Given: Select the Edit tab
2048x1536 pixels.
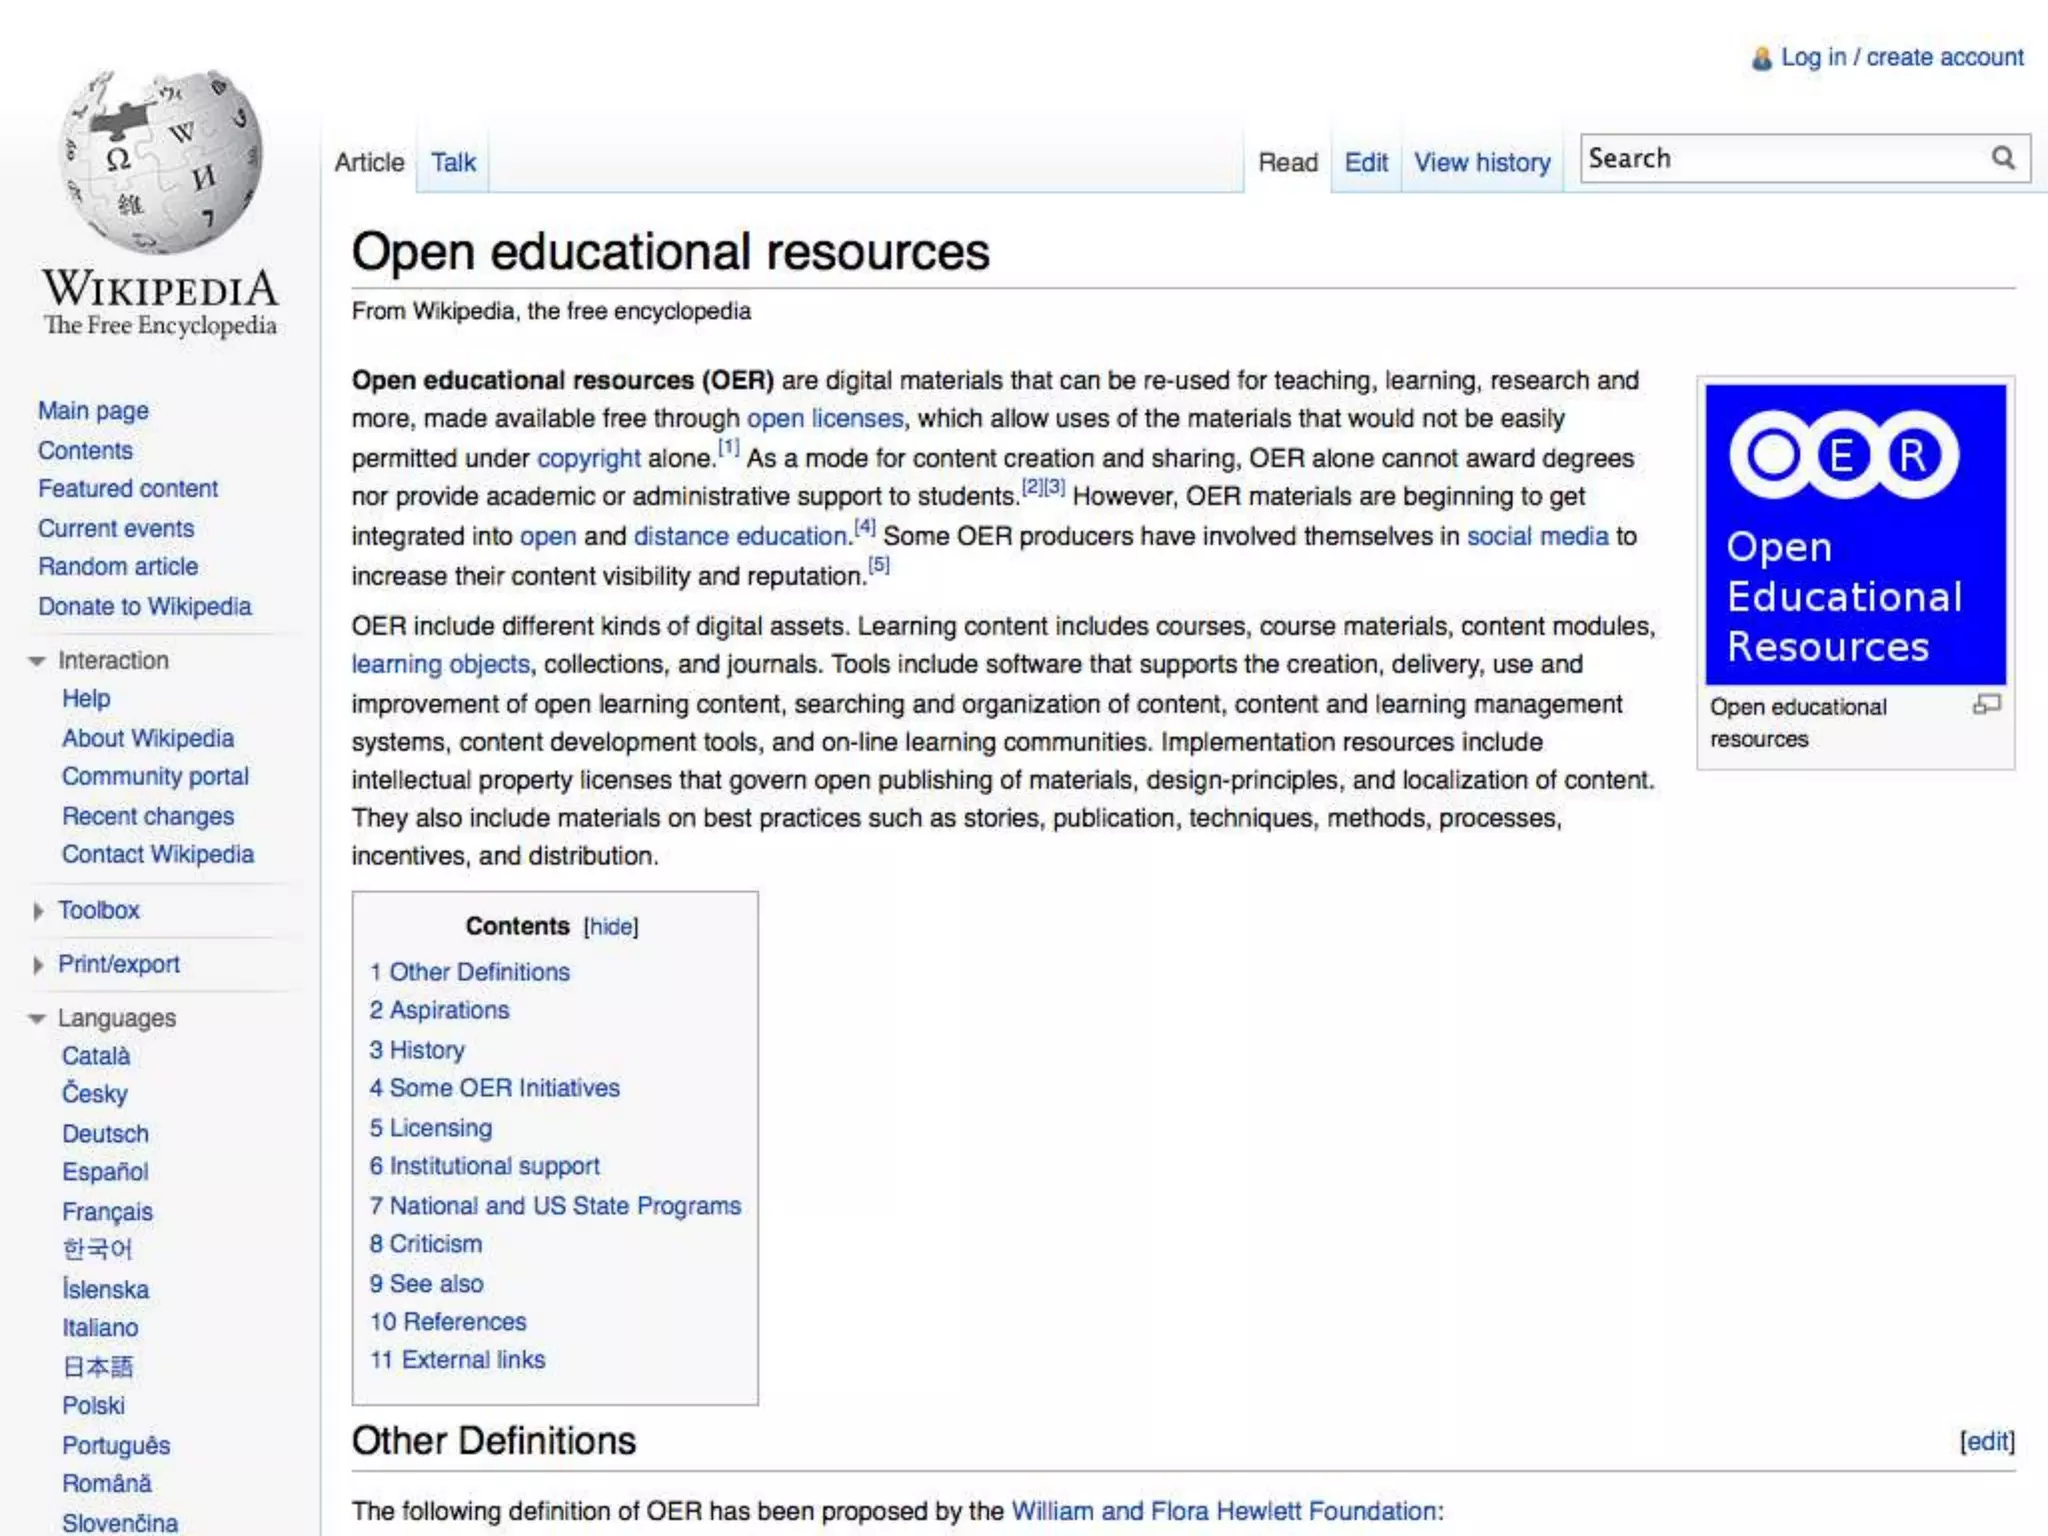Looking at the screenshot, I should click(1365, 162).
